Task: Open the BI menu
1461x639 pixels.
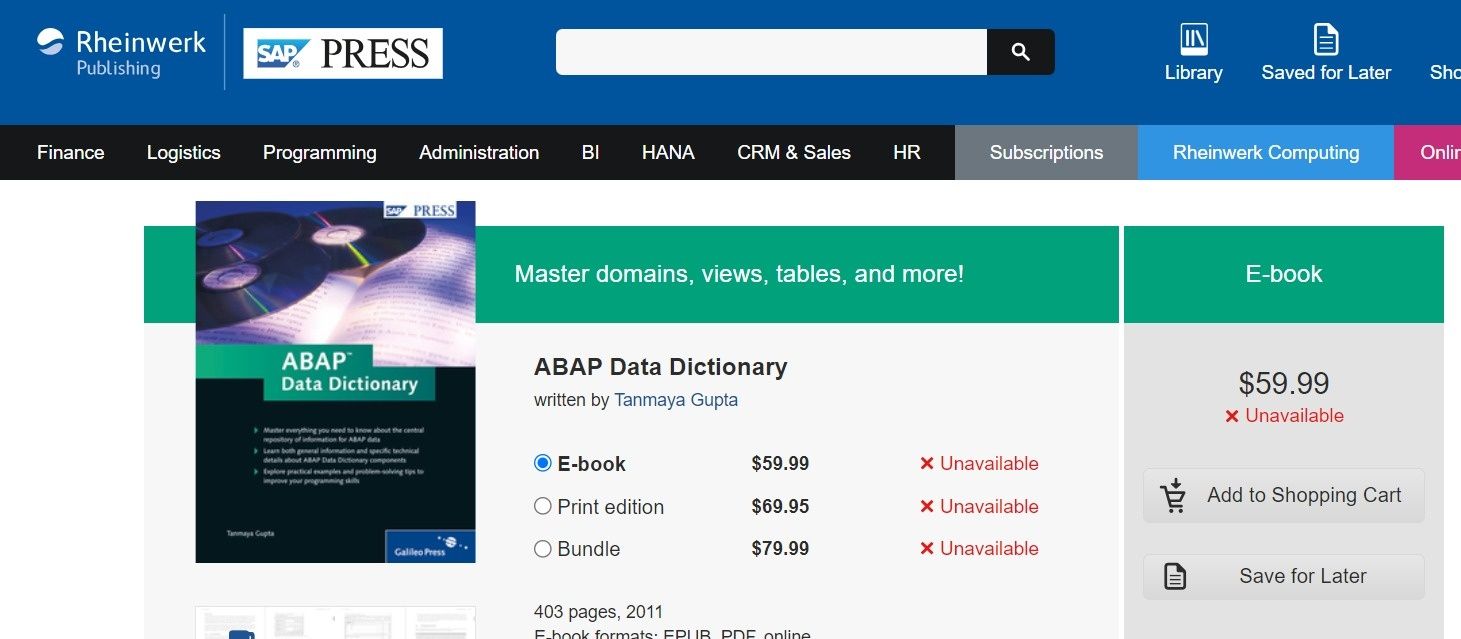Action: point(591,153)
